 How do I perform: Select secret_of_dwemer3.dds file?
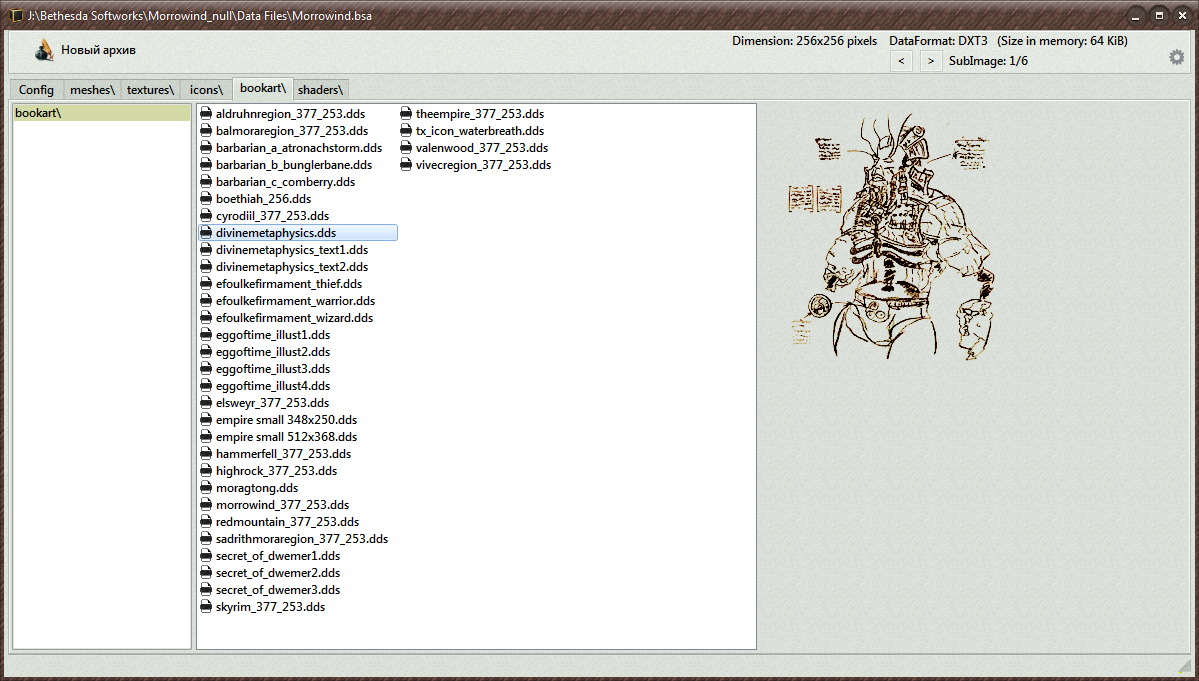(x=278, y=589)
